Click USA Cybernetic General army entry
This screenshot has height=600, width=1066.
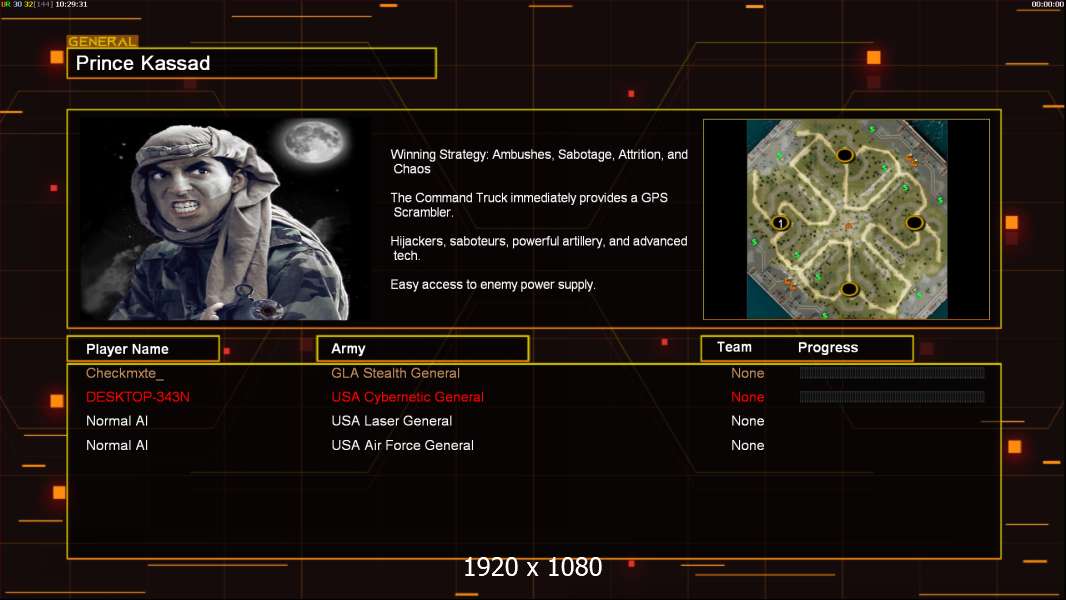click(407, 397)
